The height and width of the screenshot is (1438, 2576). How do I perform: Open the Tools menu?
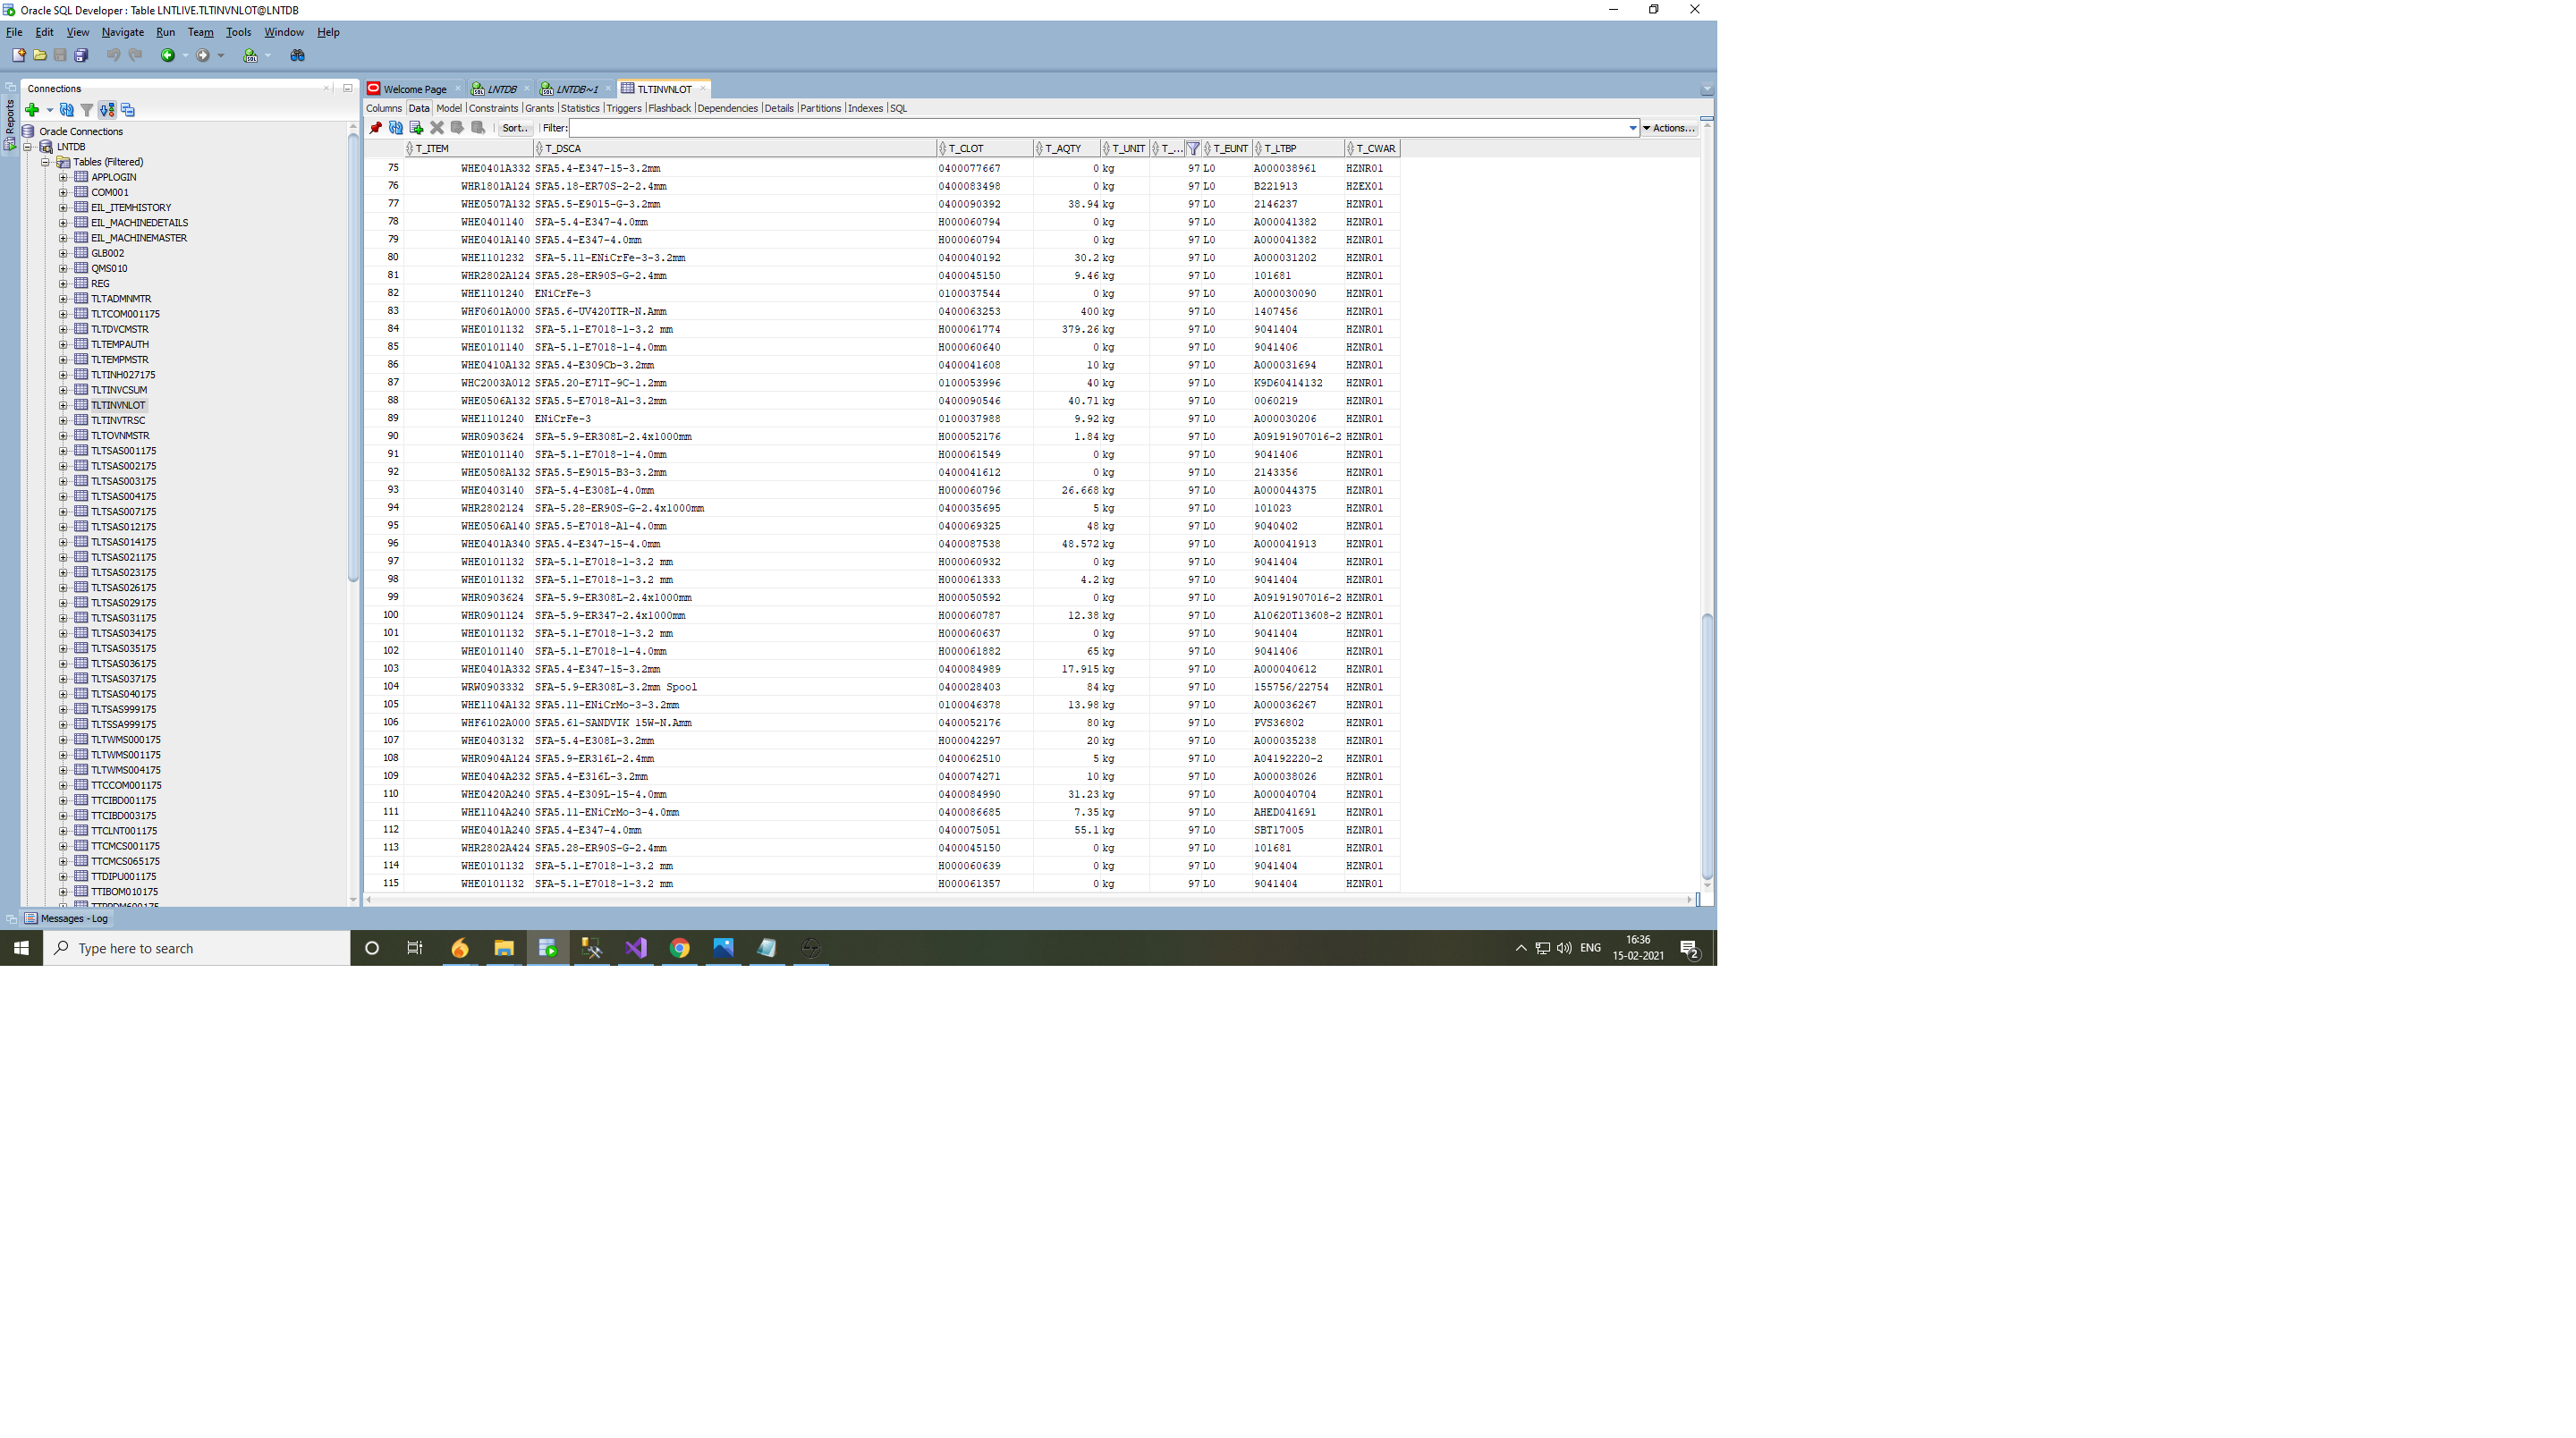(x=238, y=32)
